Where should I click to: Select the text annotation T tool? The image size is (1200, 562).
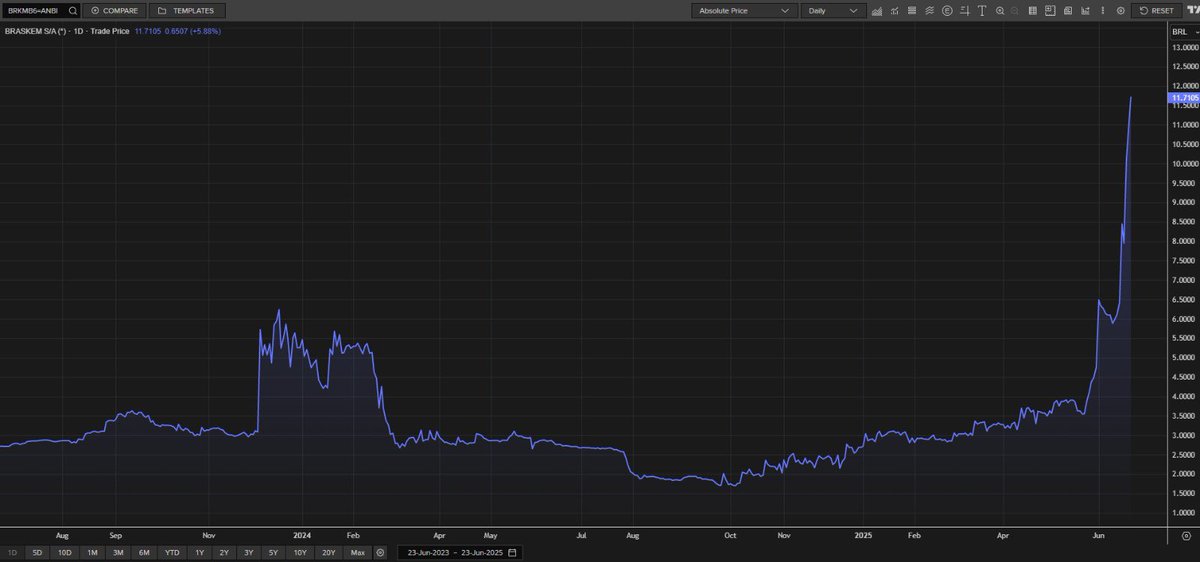click(x=982, y=11)
